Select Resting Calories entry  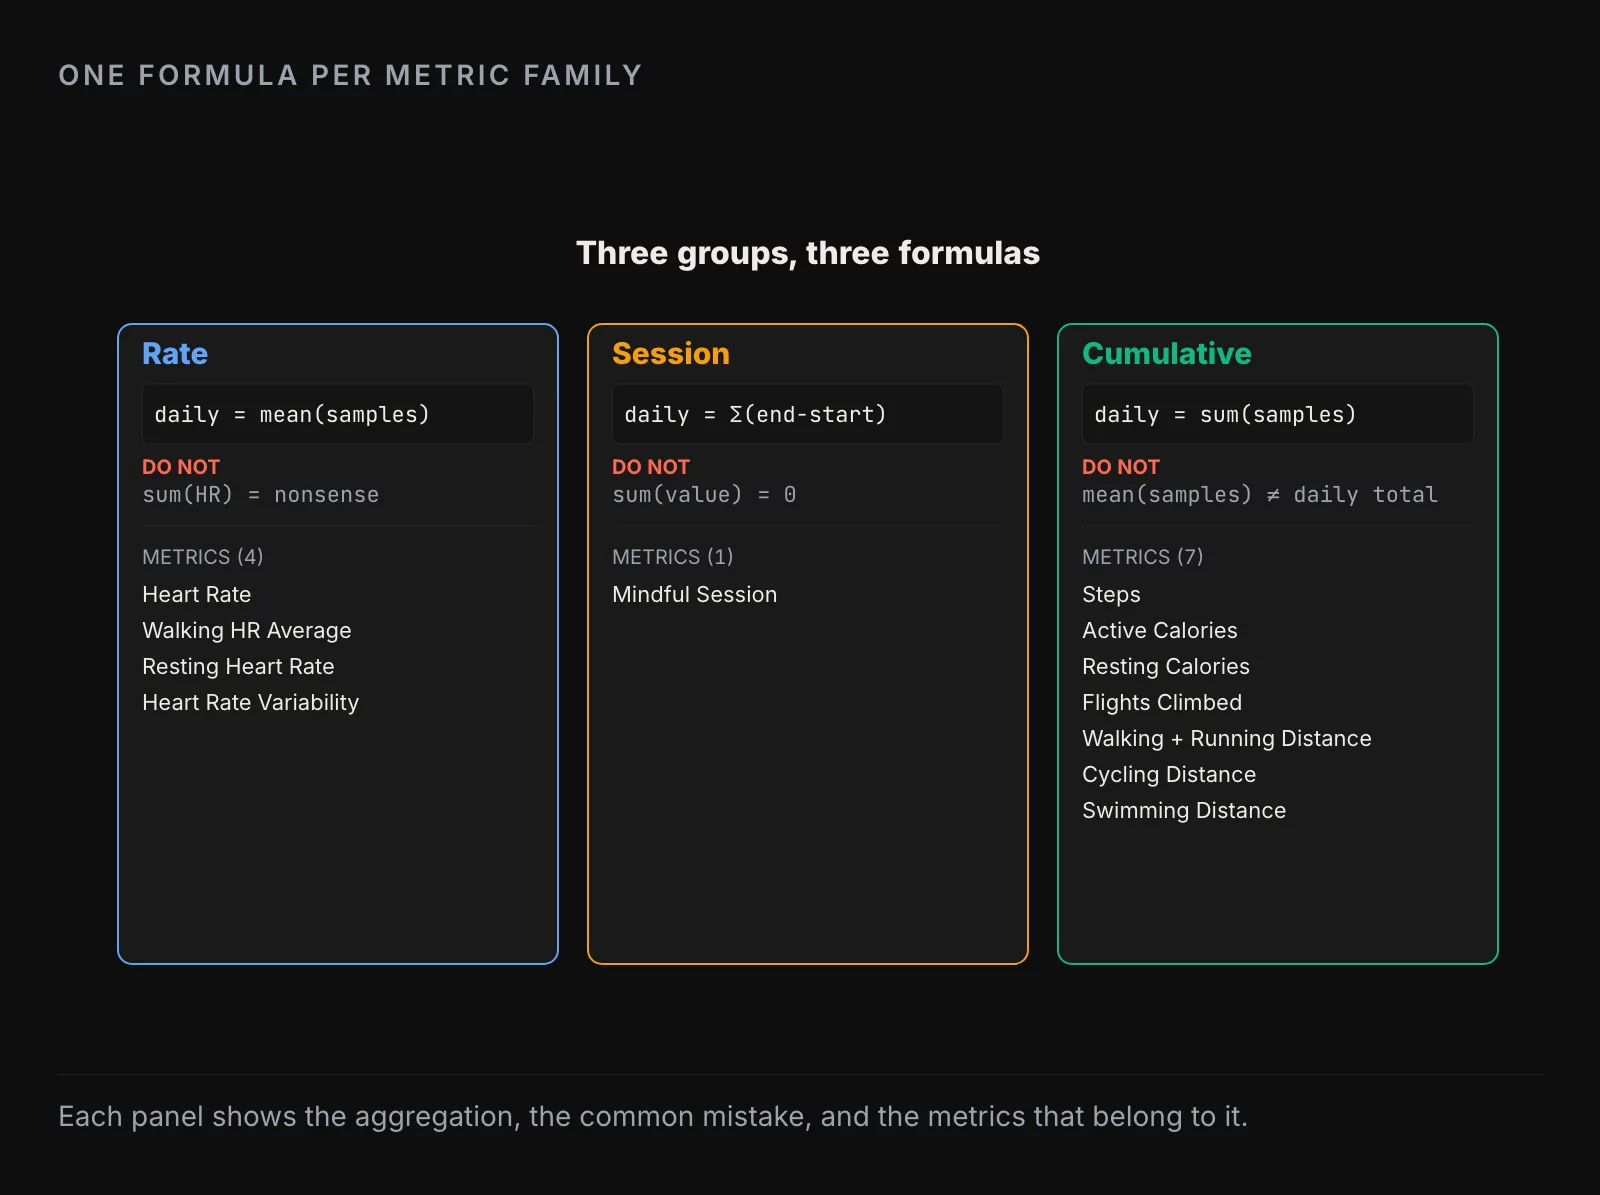(x=1166, y=666)
